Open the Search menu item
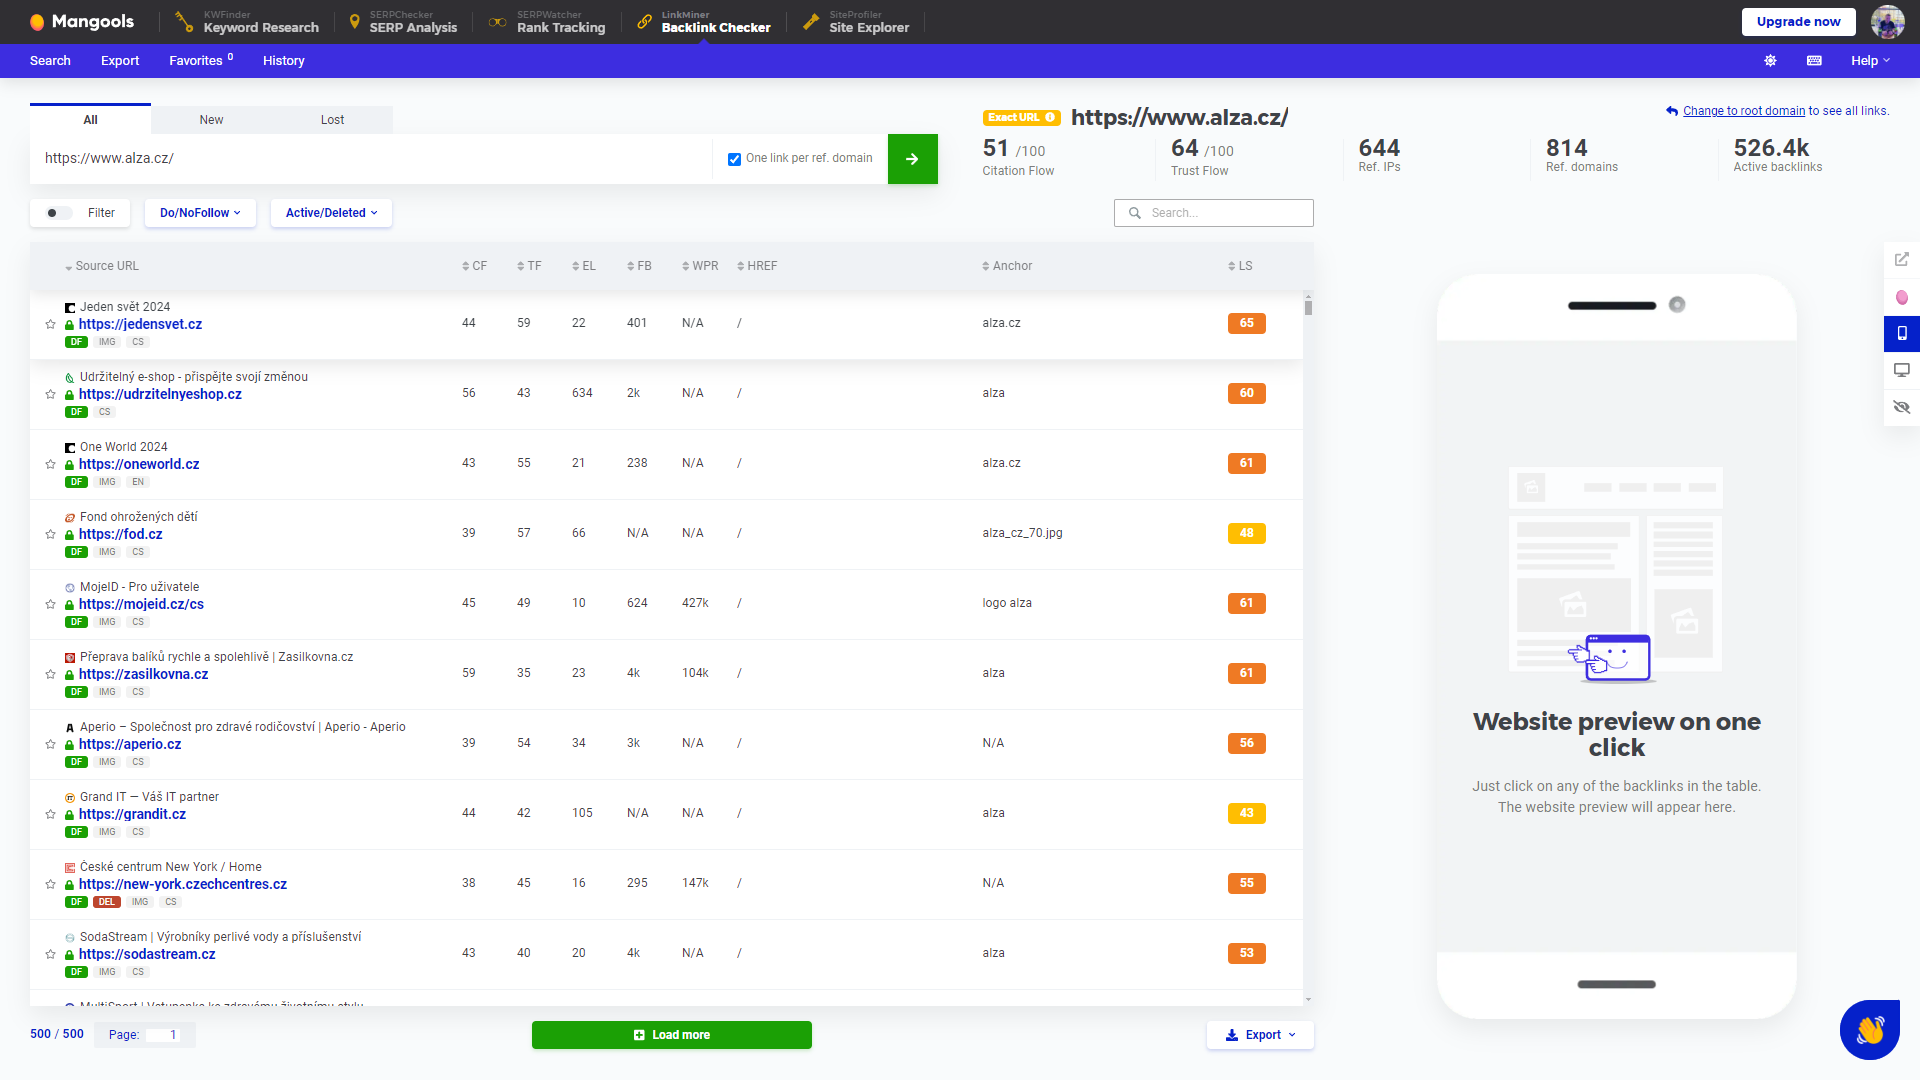 50,61
